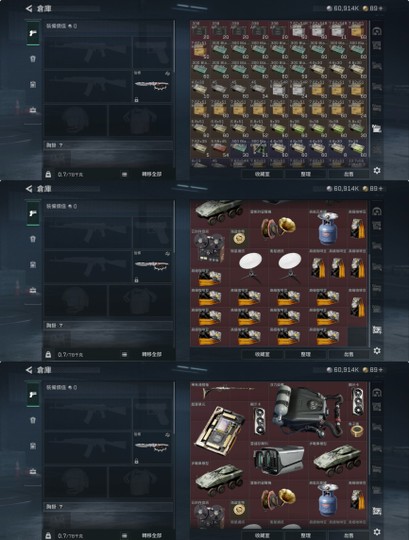The width and height of the screenshot is (409, 540).
Task: Go back using the arrow beside 倉庫 in the top screenshot
Action: coord(29,9)
